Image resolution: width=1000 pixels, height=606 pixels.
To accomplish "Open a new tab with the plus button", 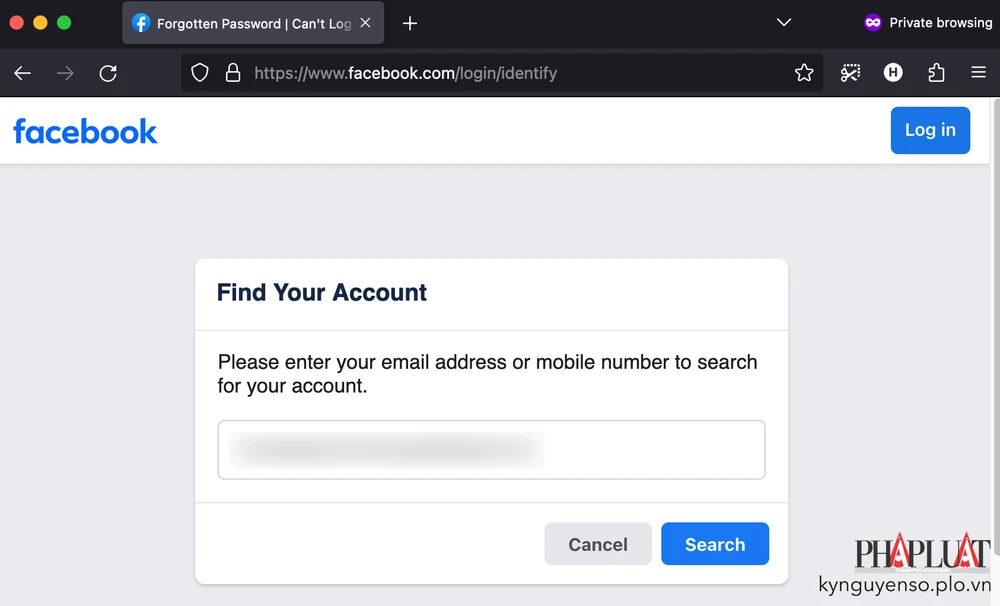I will click(x=409, y=22).
